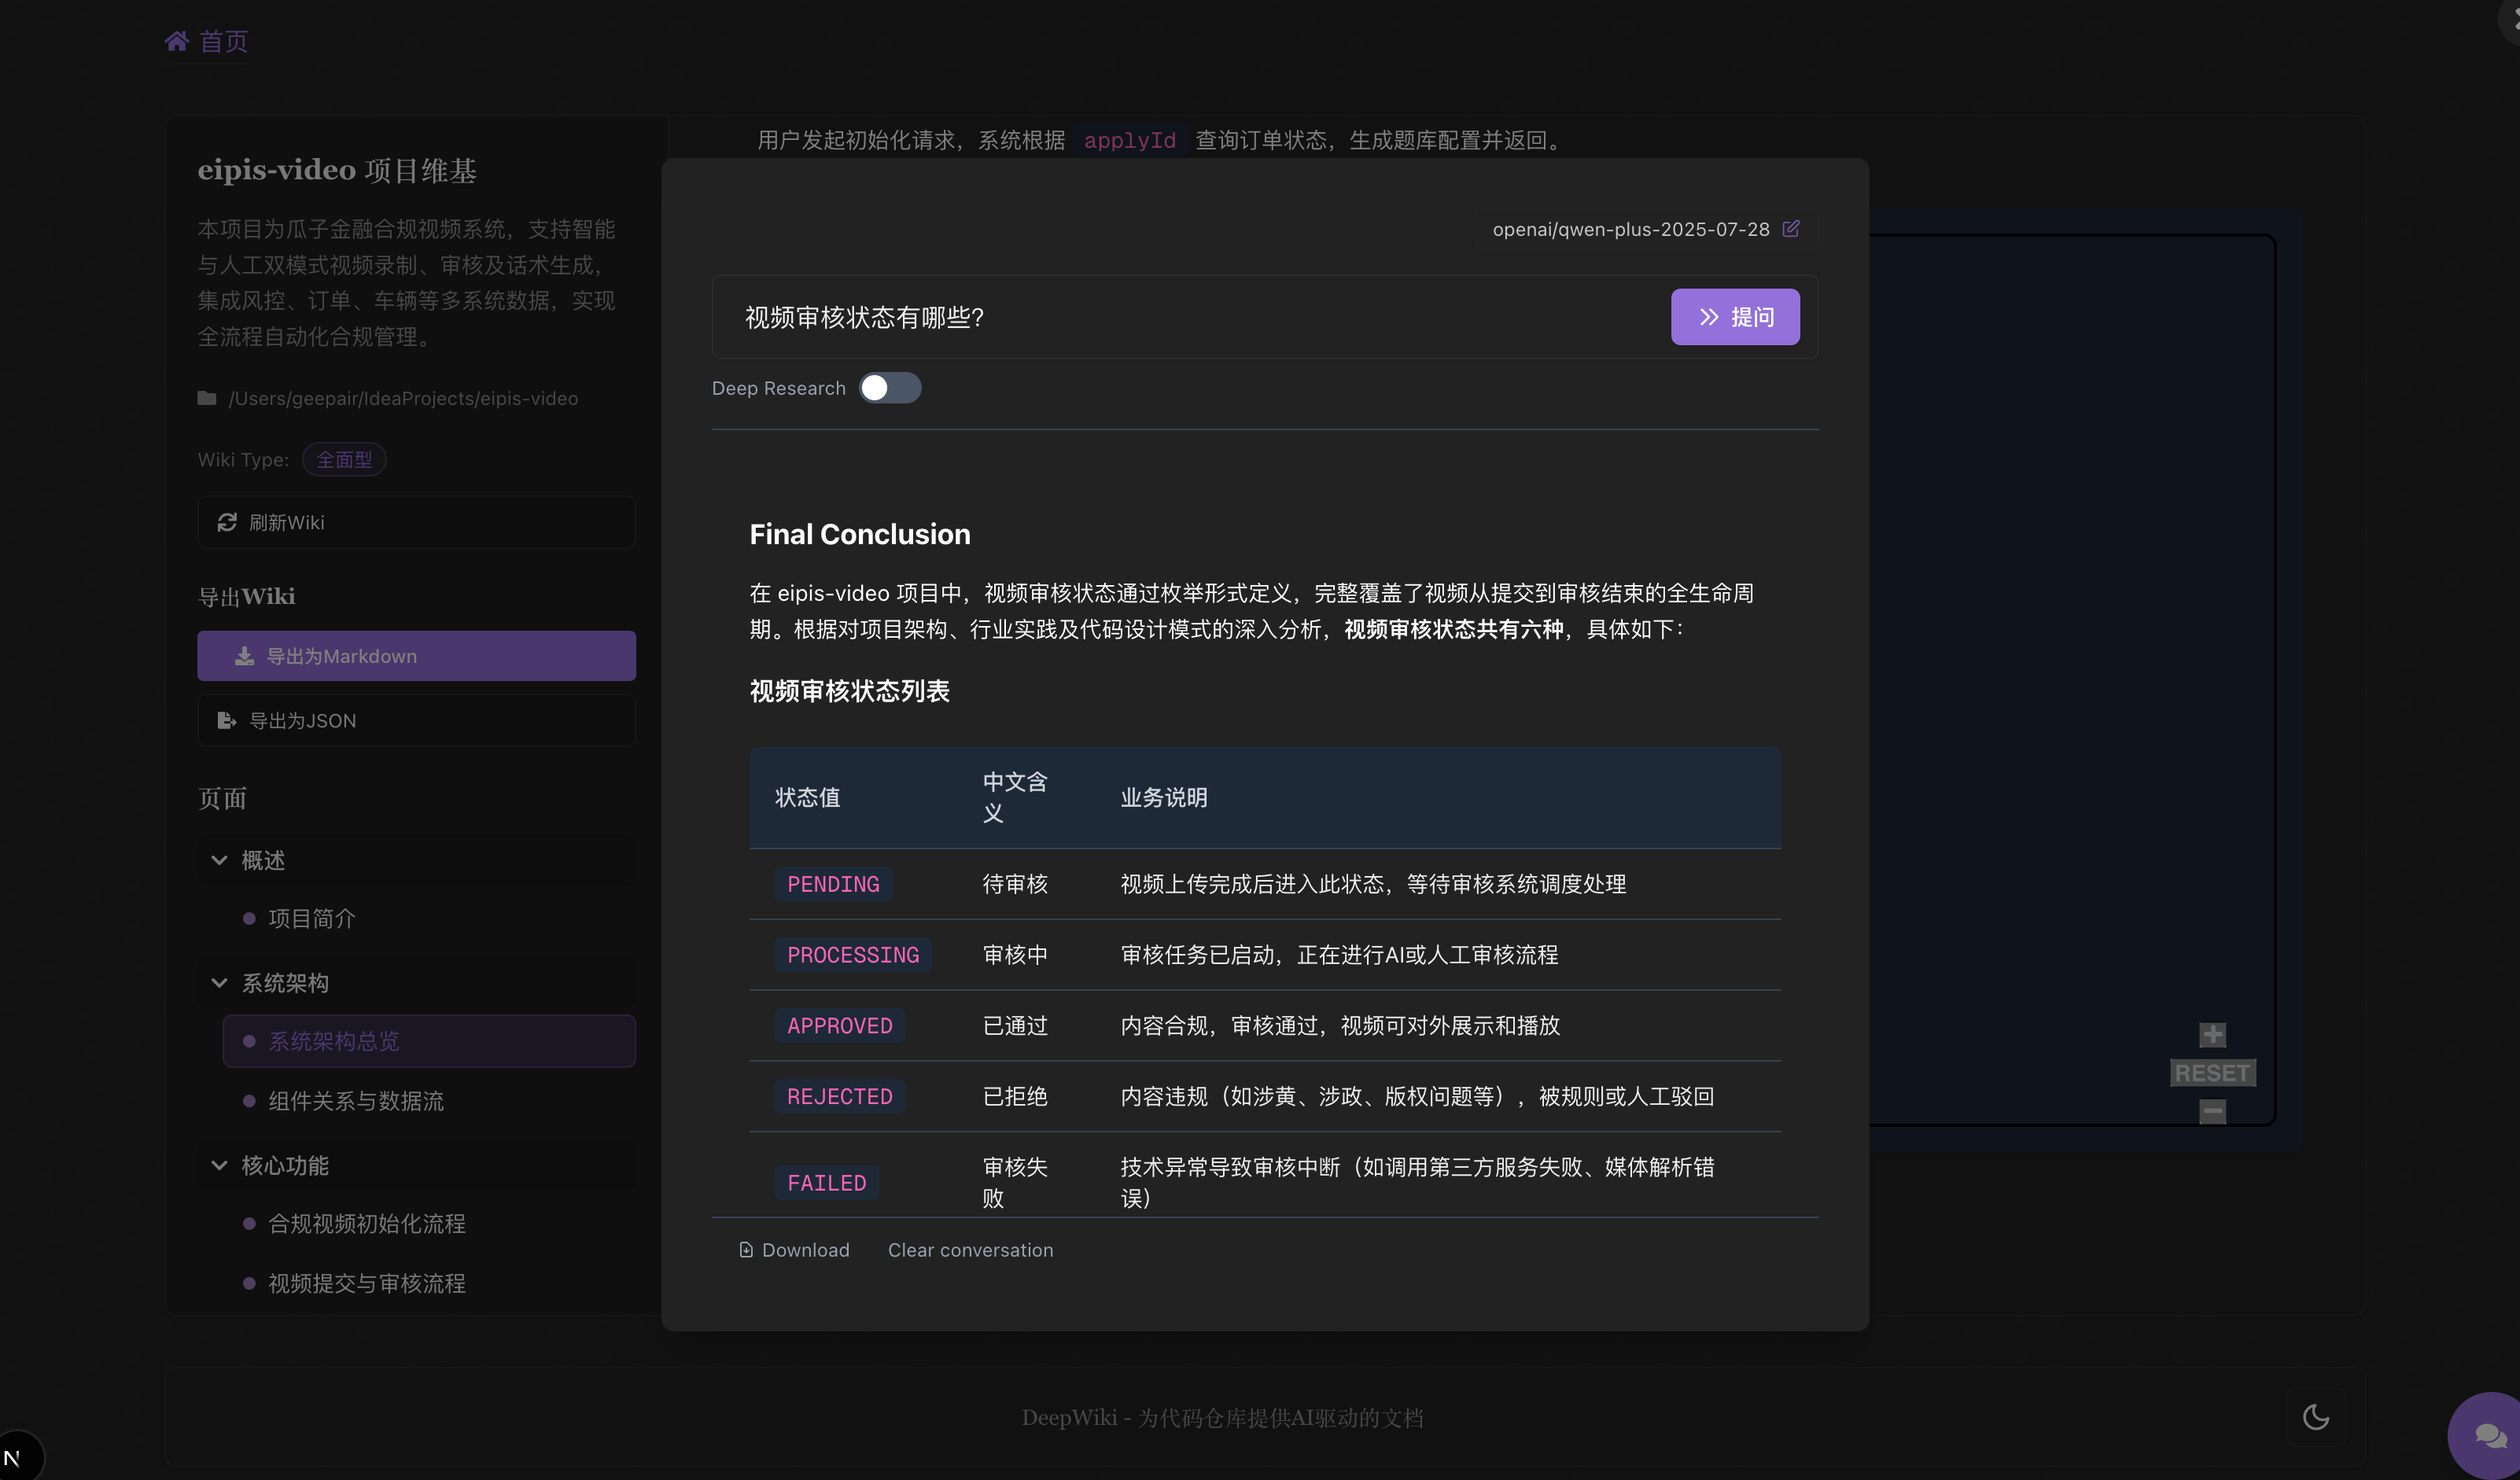Screen dimensions: 2520x1480
Task: Click the diagram zoom-out minus icon
Action: point(2212,1111)
